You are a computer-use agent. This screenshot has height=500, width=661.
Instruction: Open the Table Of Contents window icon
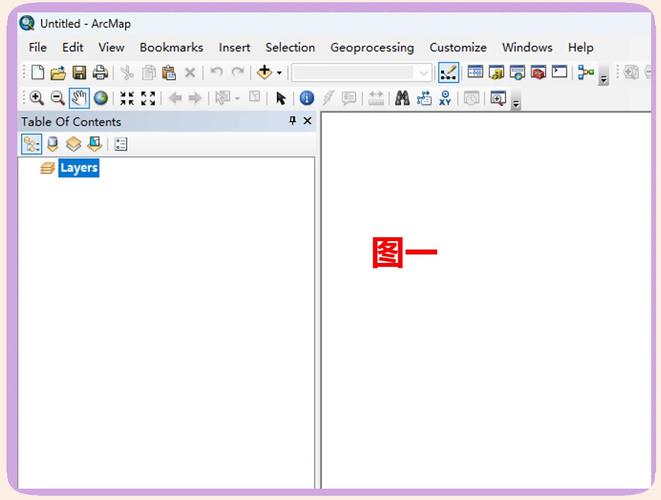(x=475, y=72)
